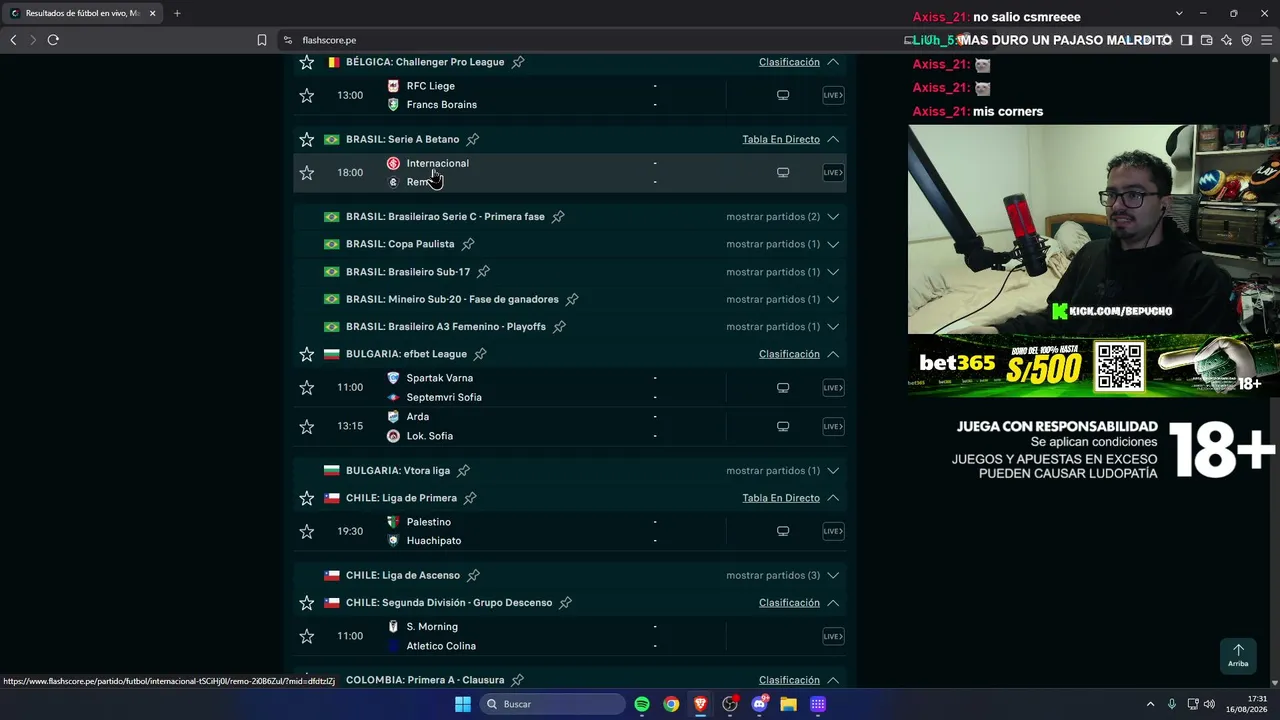Open Tabla En Directo for Brasil Serie A

point(781,139)
